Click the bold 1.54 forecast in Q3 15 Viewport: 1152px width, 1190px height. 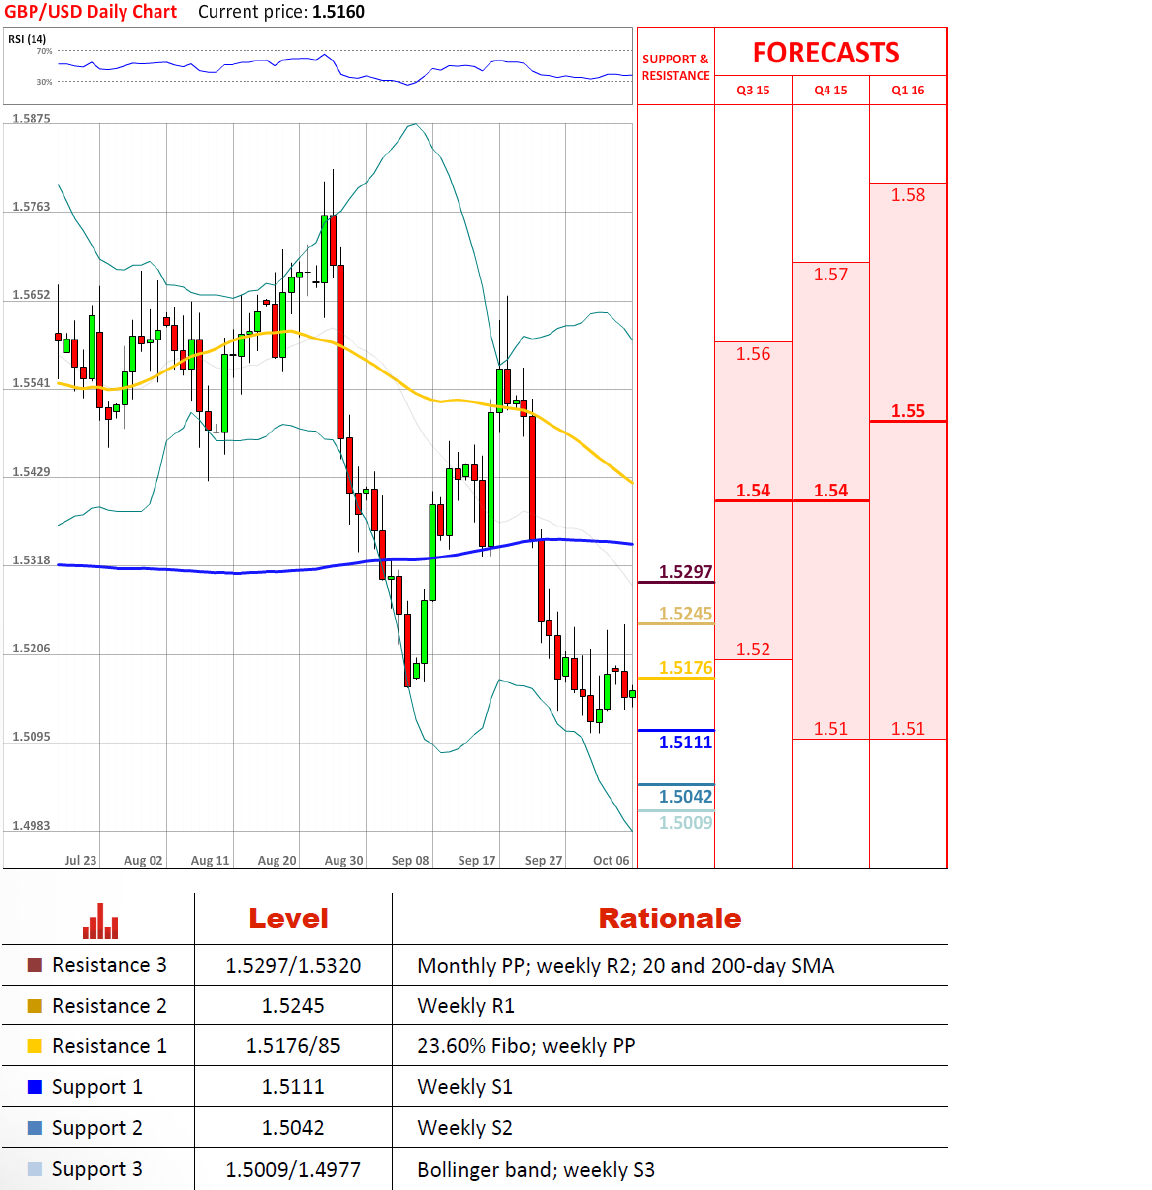[753, 490]
